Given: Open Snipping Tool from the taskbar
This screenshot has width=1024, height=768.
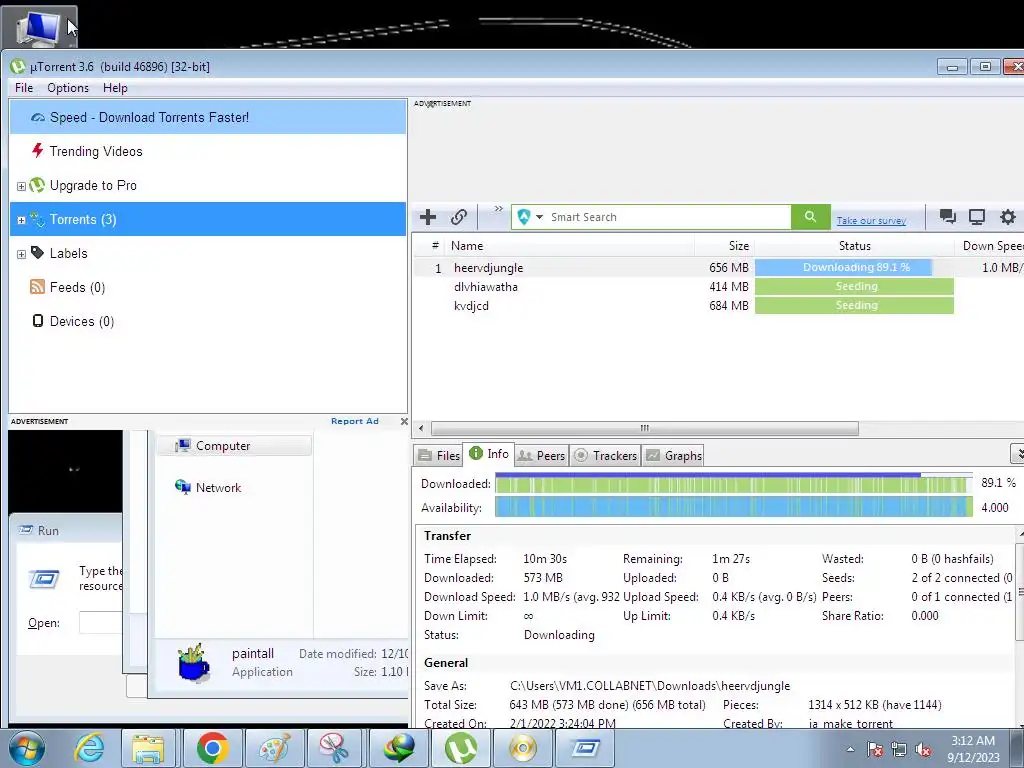Looking at the screenshot, I should (x=334, y=748).
